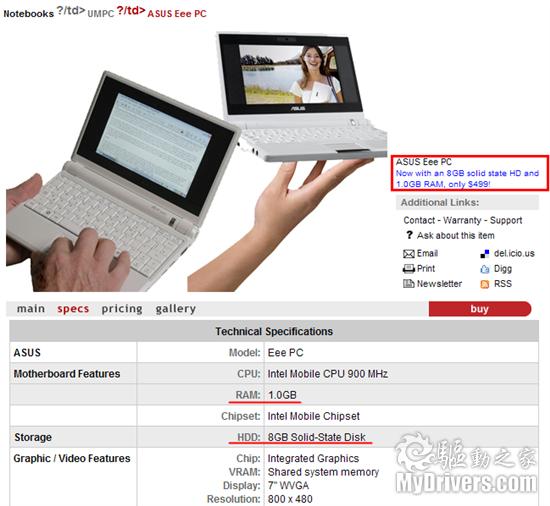Click the ASUS brand cell in the table
This screenshot has width=550, height=506.
click(x=27, y=352)
